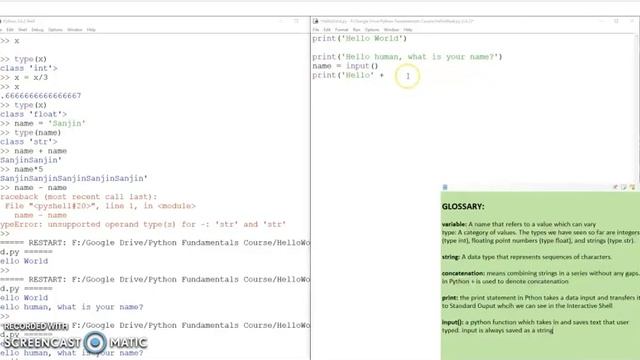640x360 pixels.
Task: Click the edit icon on the glossary note toolbar
Action: point(624,187)
